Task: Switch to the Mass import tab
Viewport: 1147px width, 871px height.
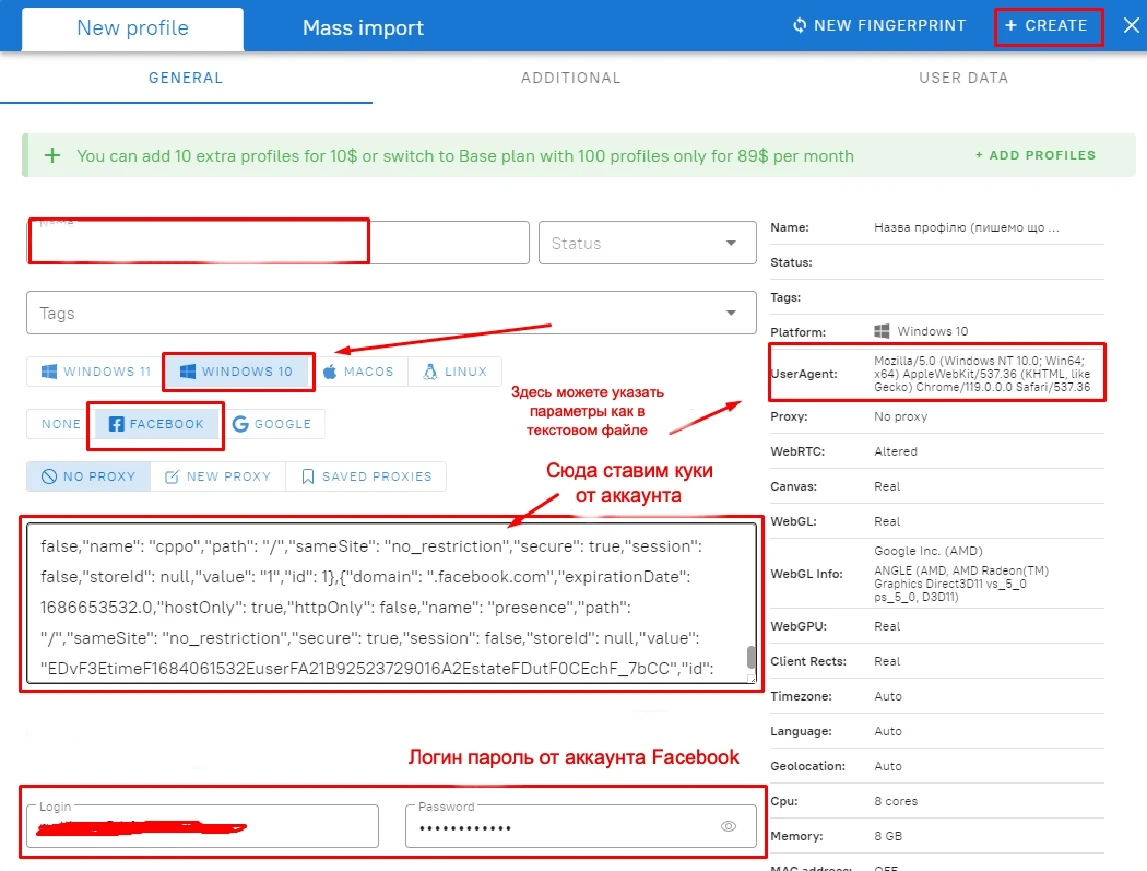Action: [x=363, y=28]
